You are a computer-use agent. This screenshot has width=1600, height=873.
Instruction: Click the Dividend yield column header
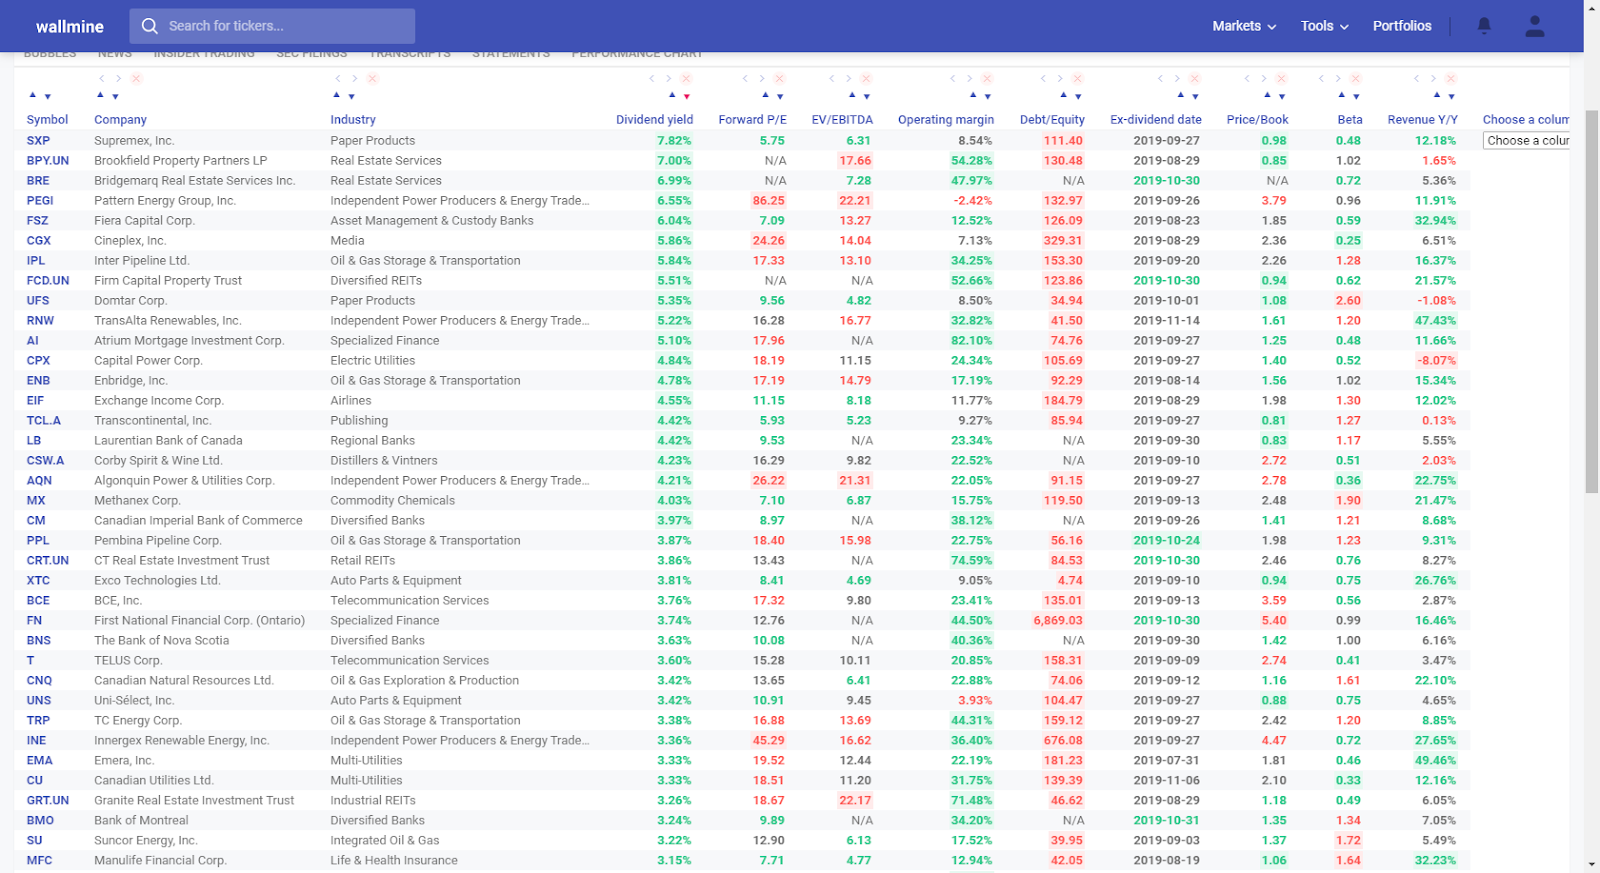click(x=654, y=120)
